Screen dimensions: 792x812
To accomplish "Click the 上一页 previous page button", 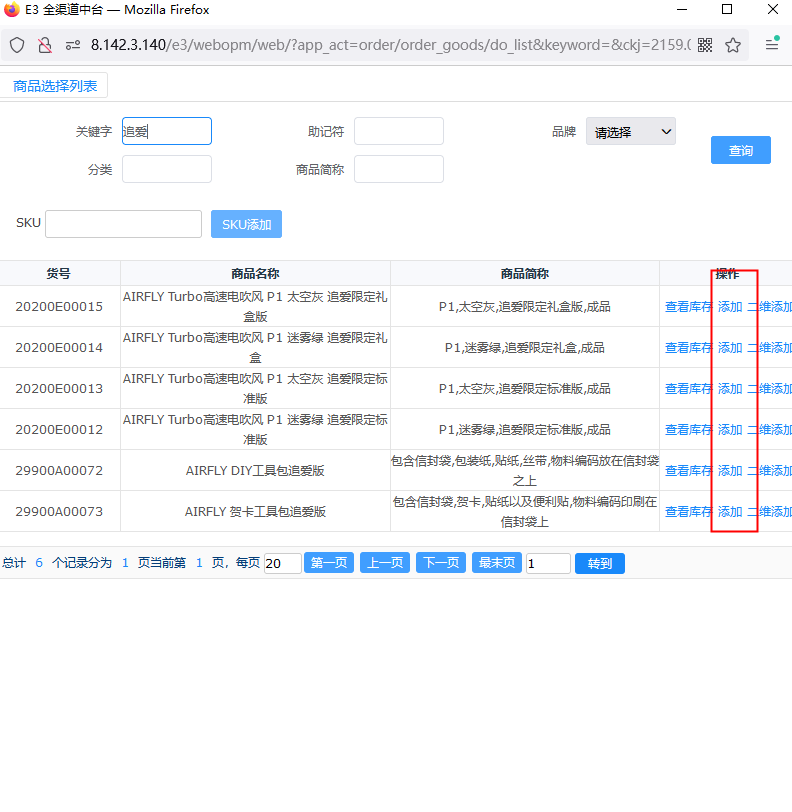I will pyautogui.click(x=385, y=562).
